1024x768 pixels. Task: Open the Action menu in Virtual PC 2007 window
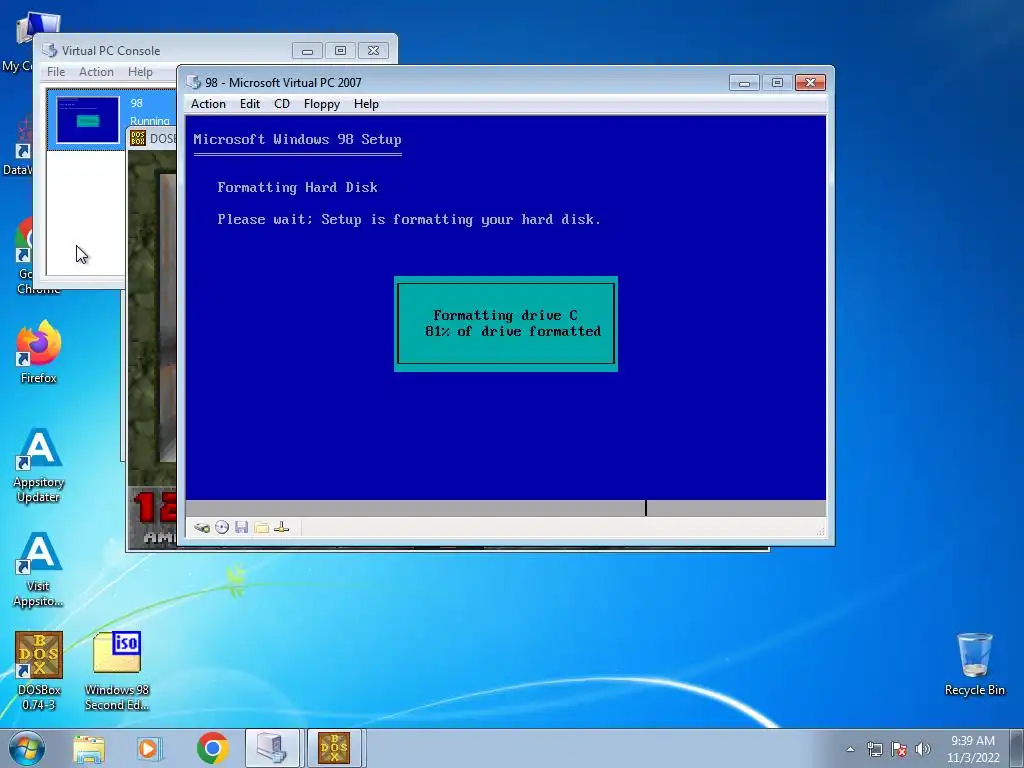[x=208, y=104]
